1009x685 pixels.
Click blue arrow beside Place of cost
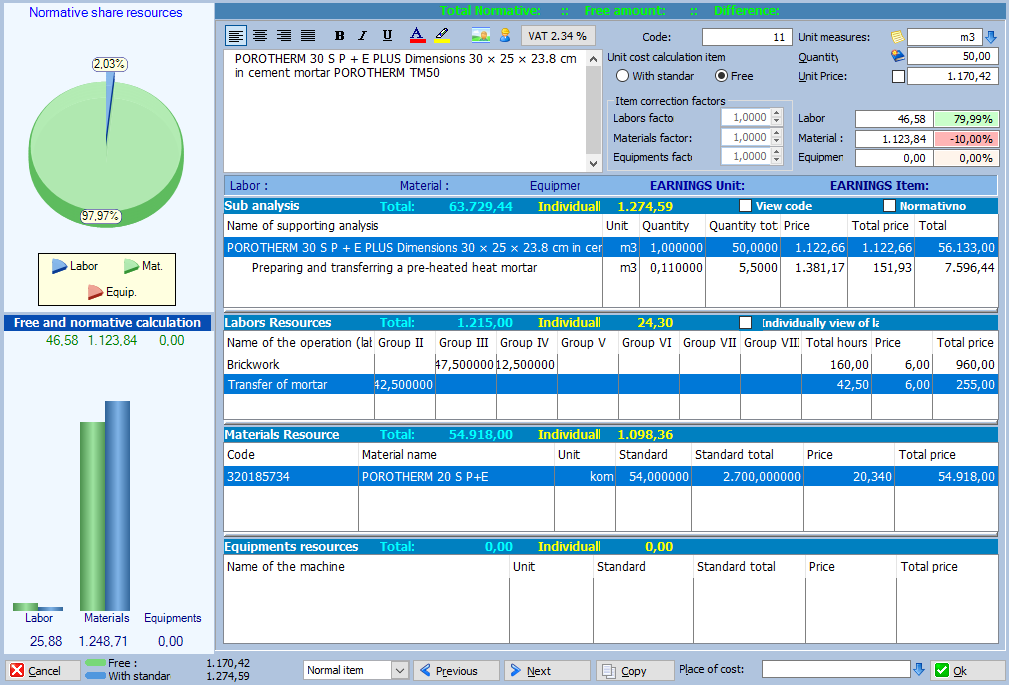pos(919,670)
